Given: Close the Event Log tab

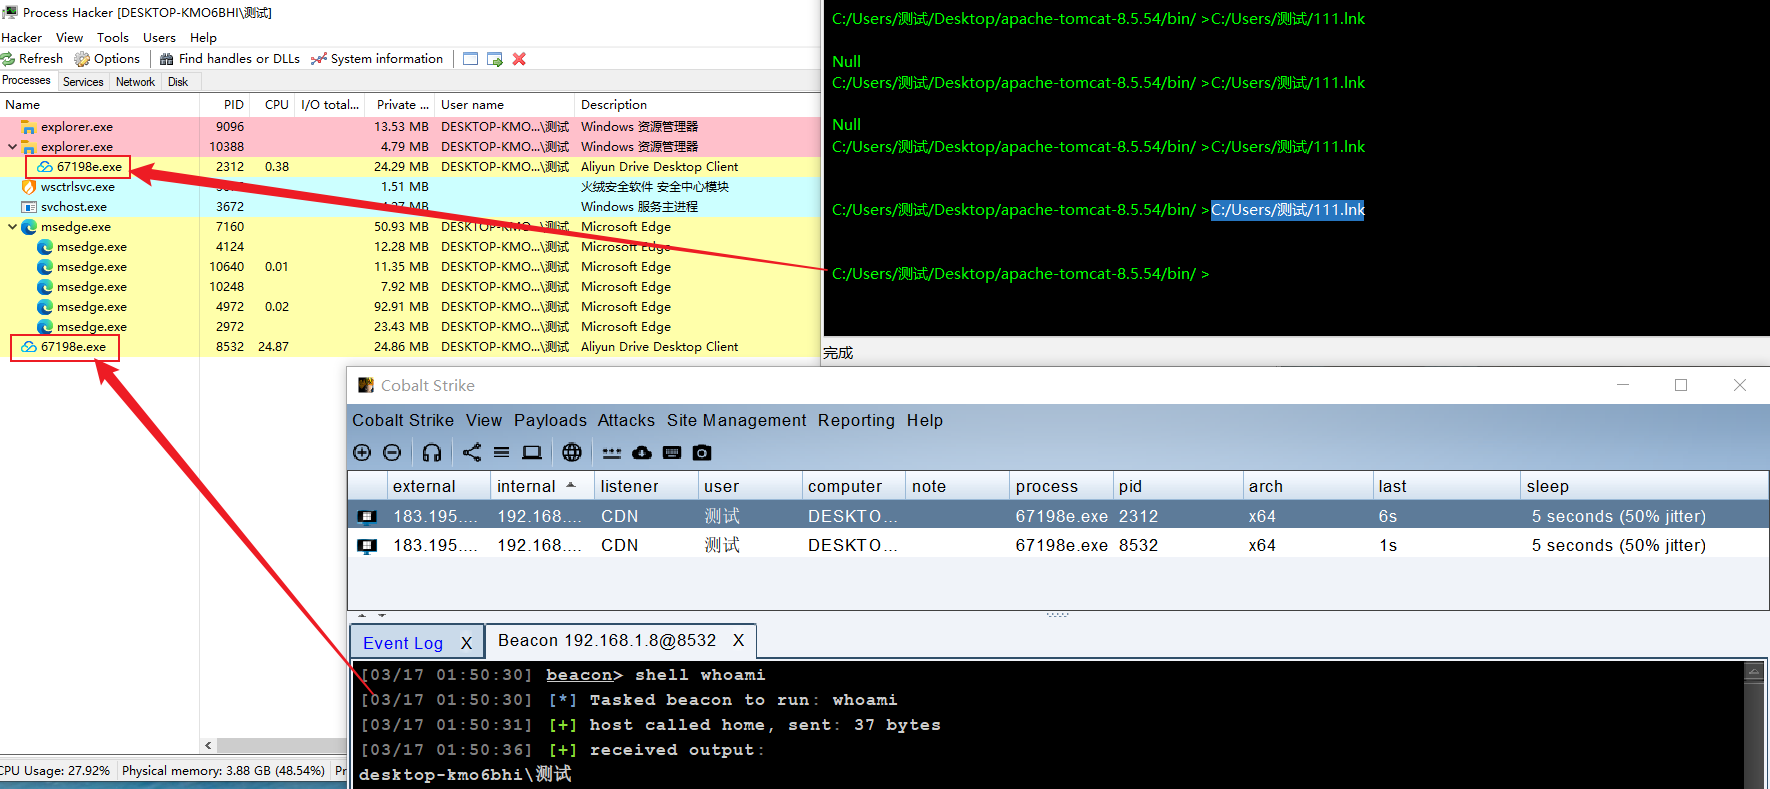Looking at the screenshot, I should pos(466,643).
